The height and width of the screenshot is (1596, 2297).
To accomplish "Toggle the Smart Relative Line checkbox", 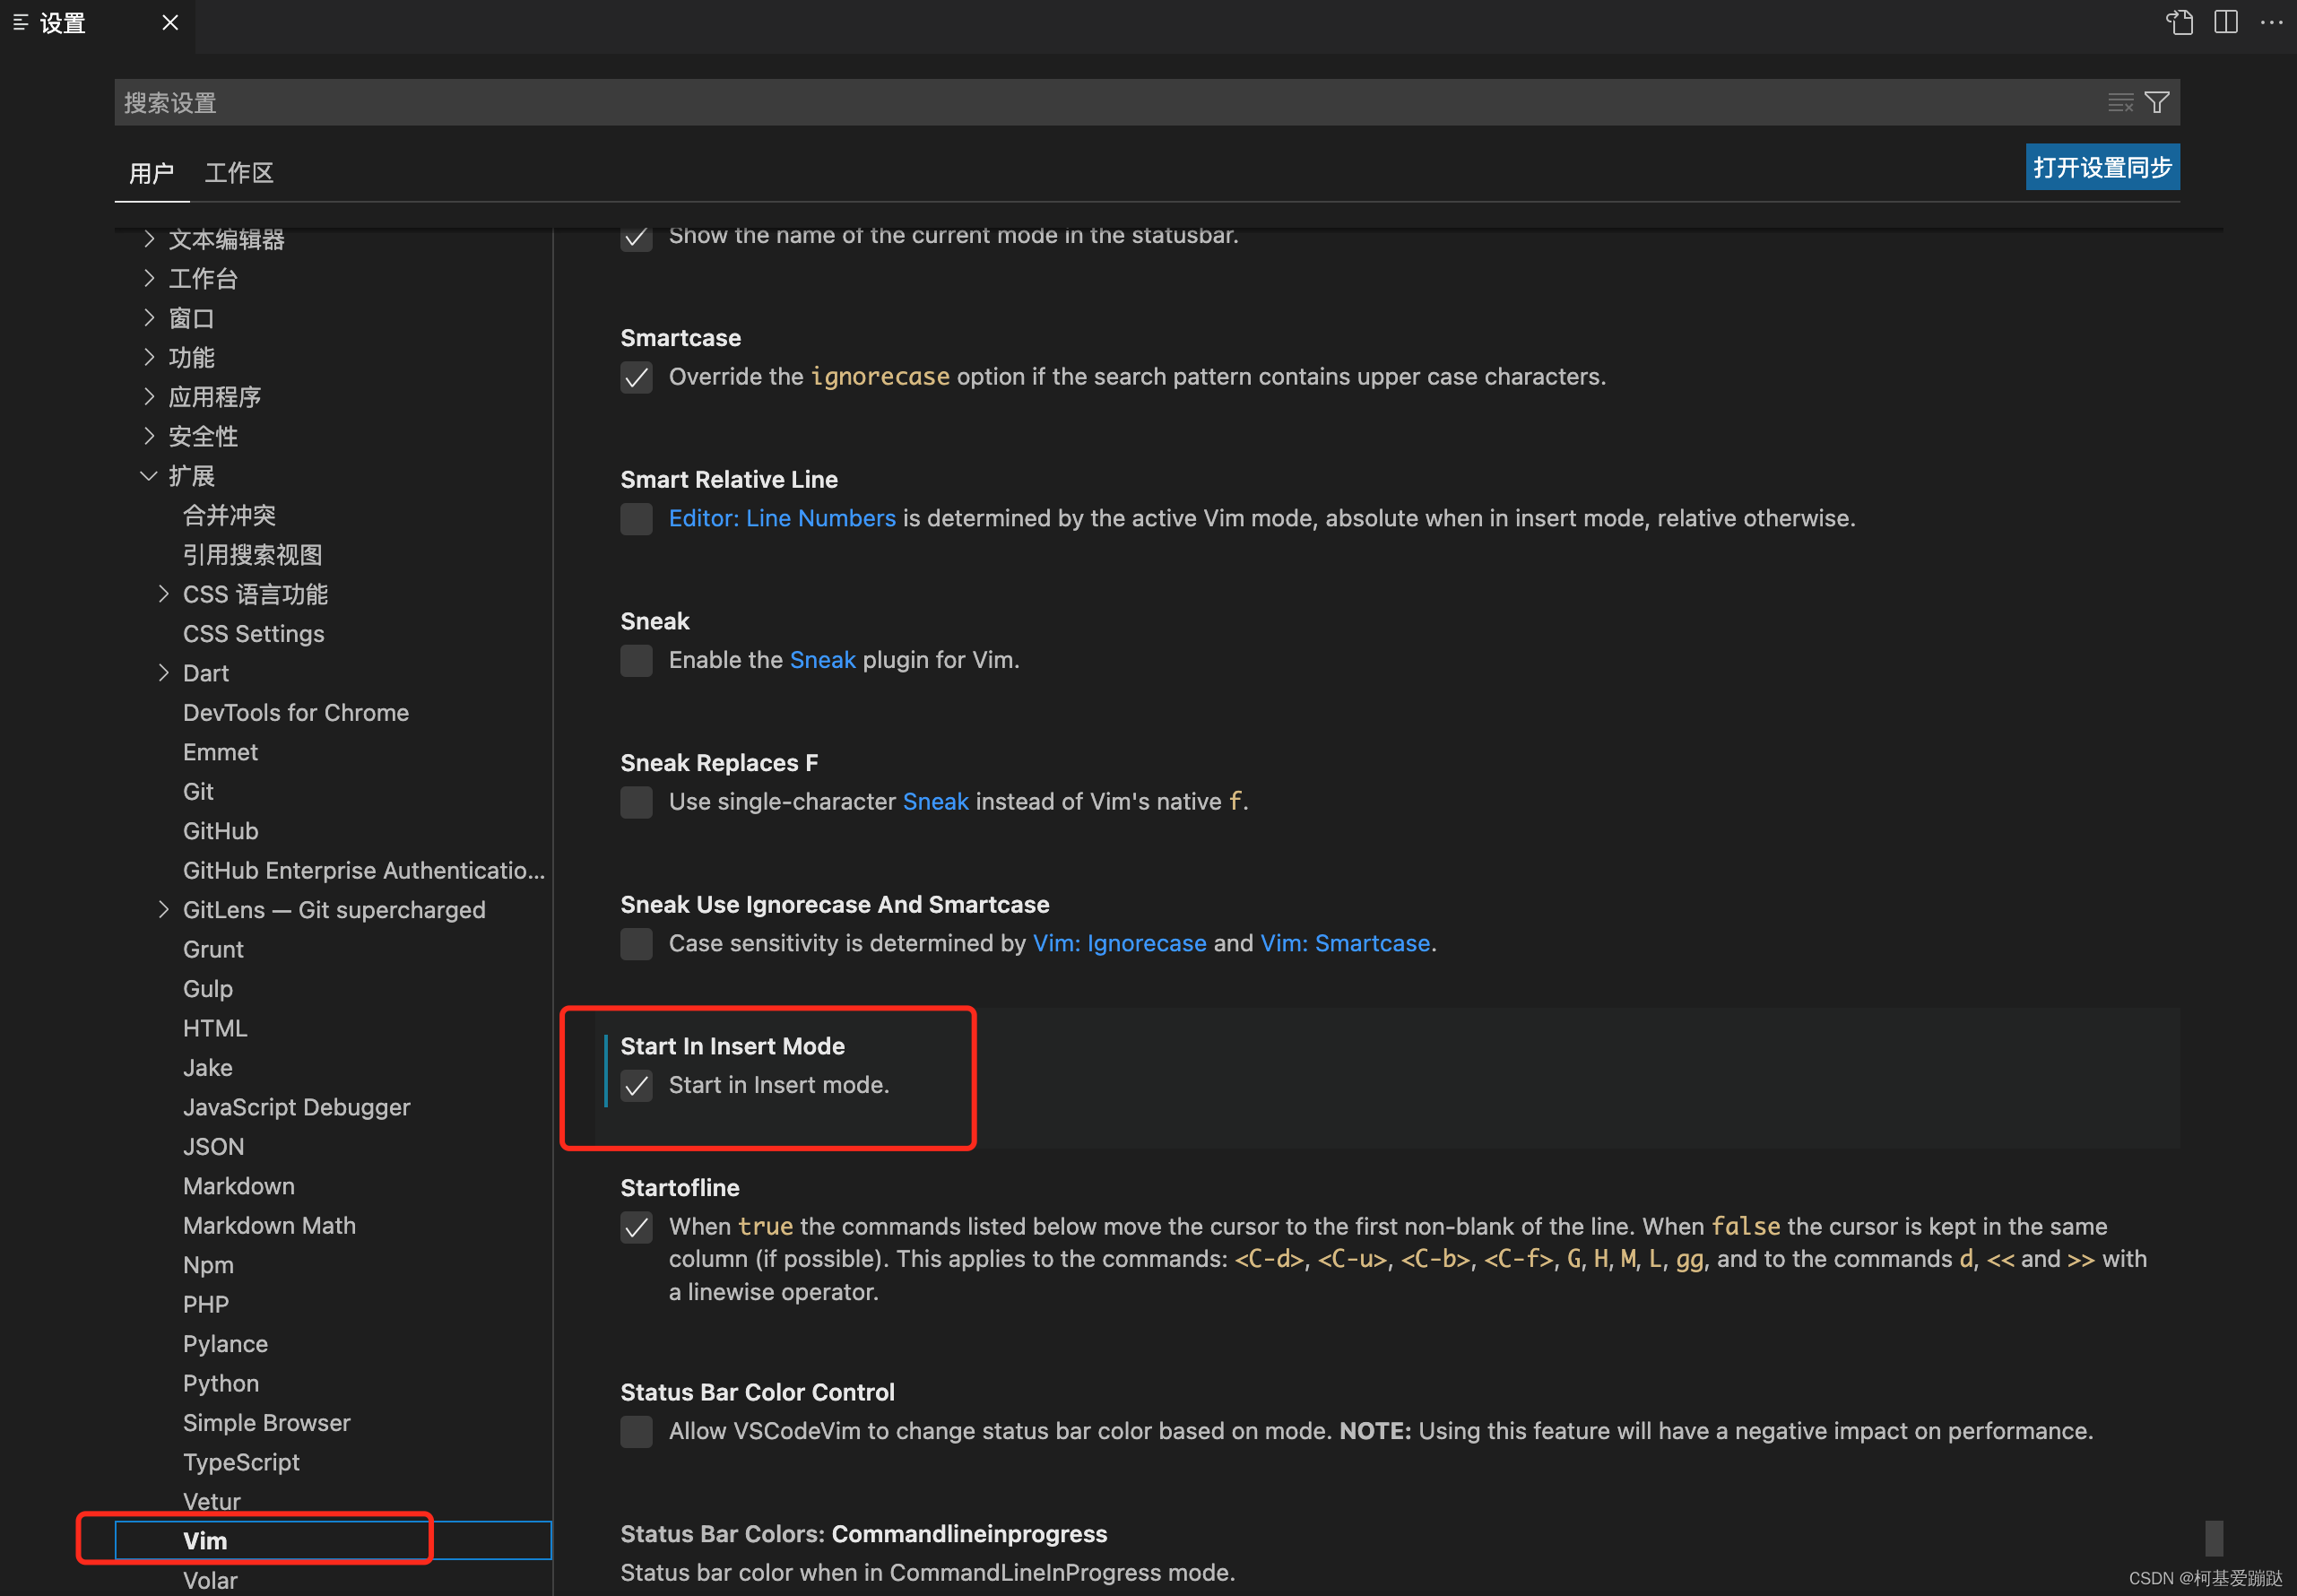I will [636, 518].
